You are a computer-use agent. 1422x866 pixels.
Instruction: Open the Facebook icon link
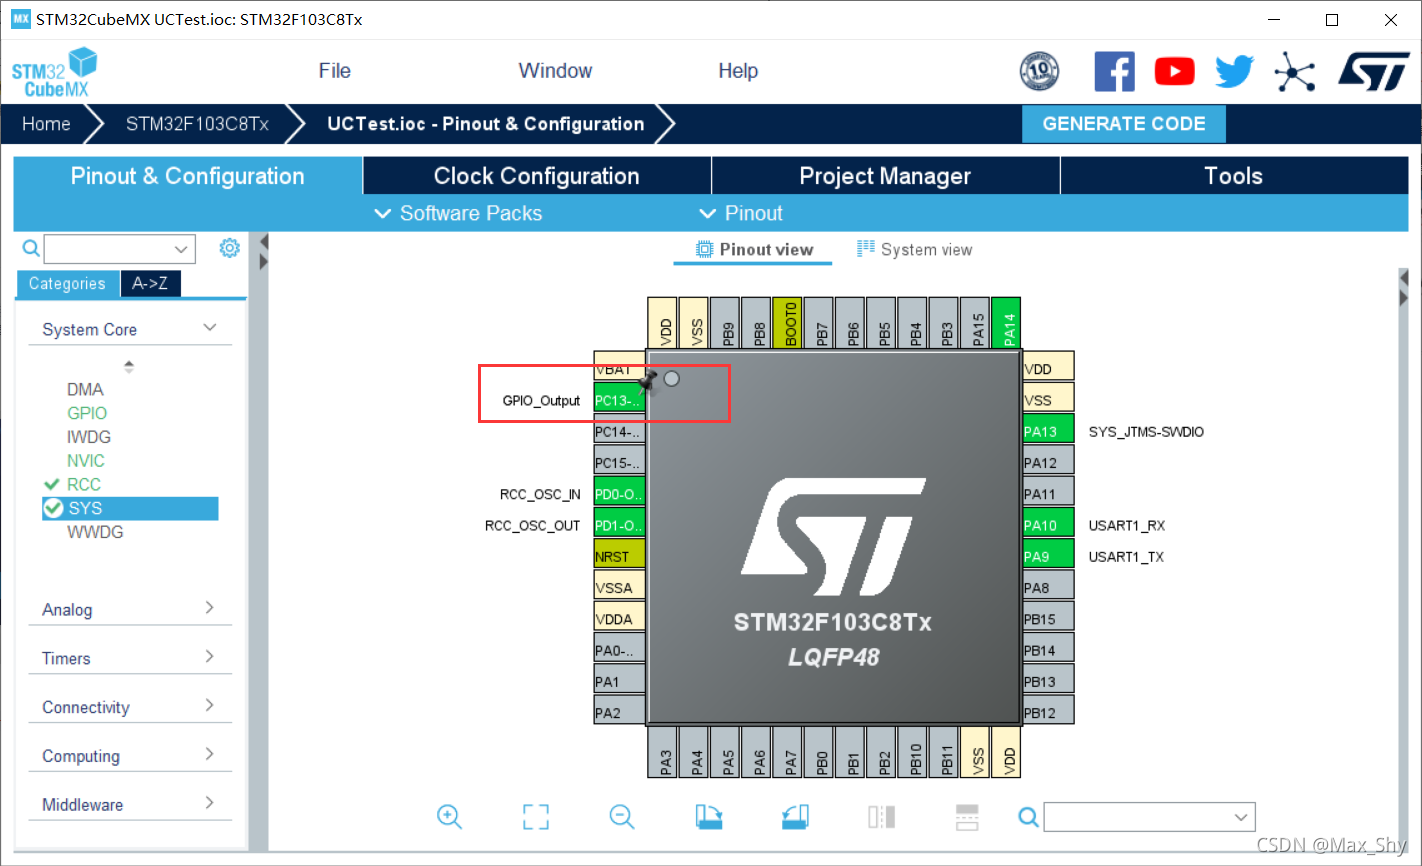tap(1114, 71)
